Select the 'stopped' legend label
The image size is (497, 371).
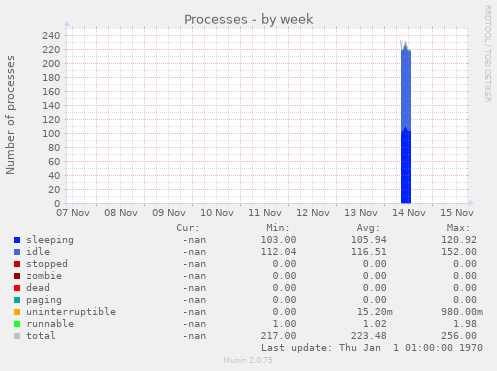click(47, 264)
